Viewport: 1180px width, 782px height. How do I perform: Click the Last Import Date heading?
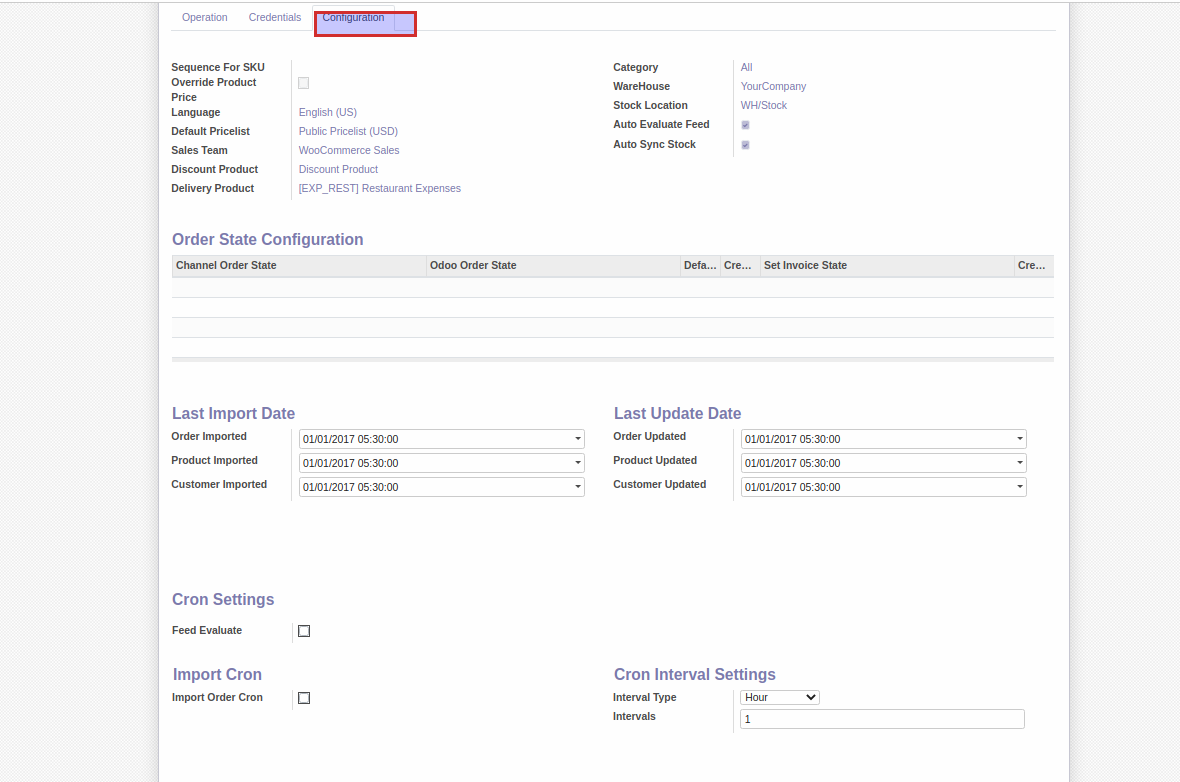click(x=233, y=413)
